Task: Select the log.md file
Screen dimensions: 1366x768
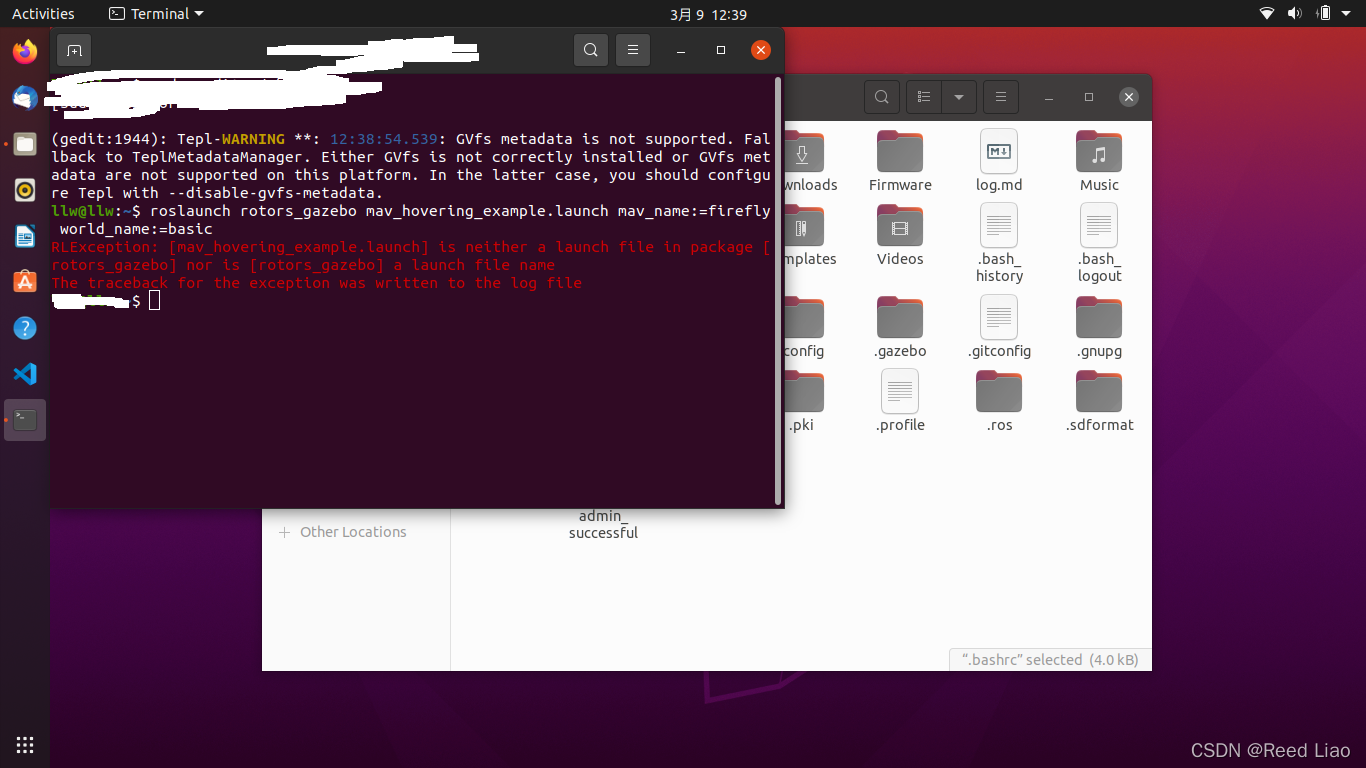Action: tap(999, 161)
